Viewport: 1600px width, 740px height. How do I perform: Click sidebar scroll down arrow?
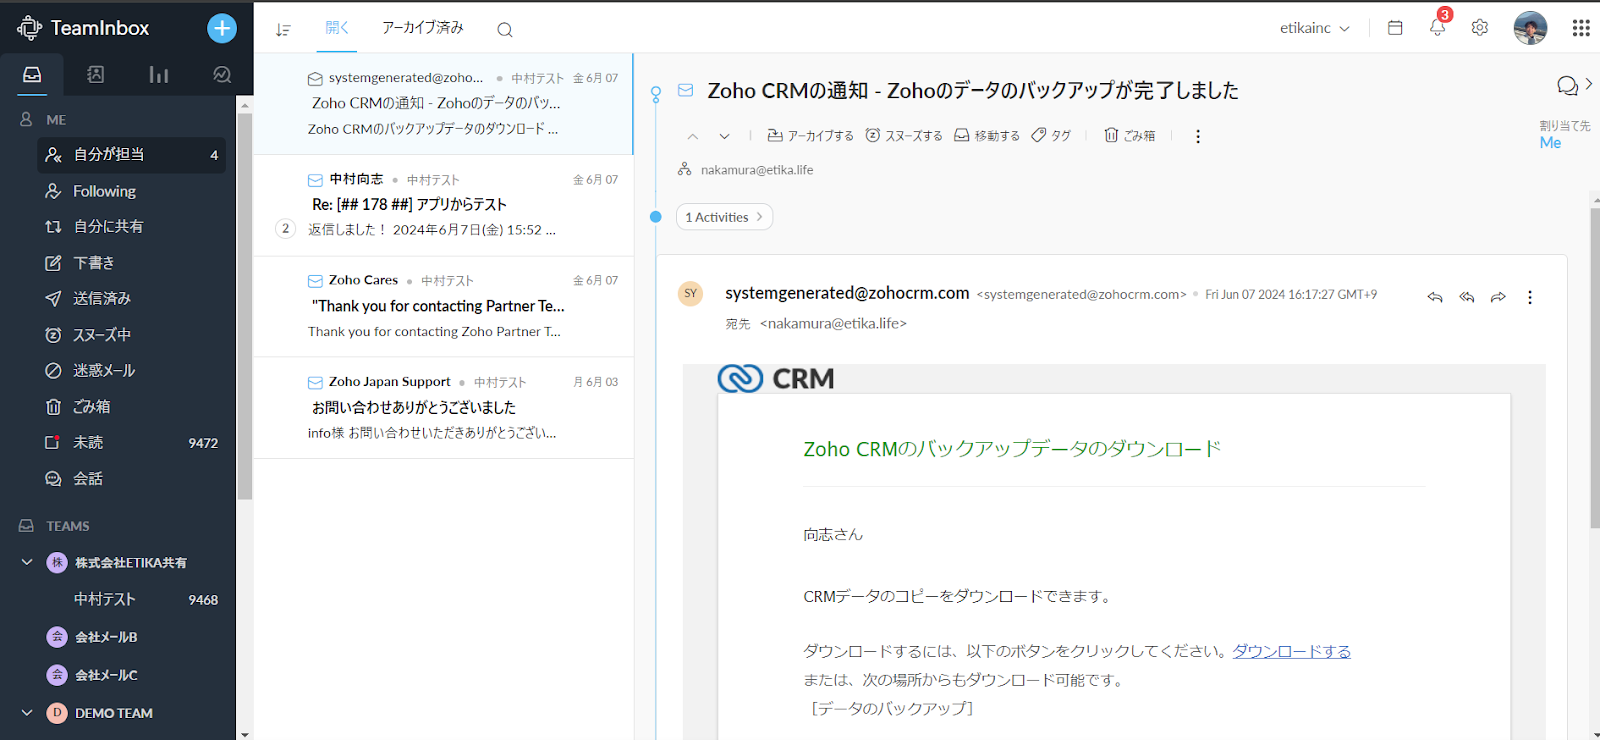pos(245,733)
